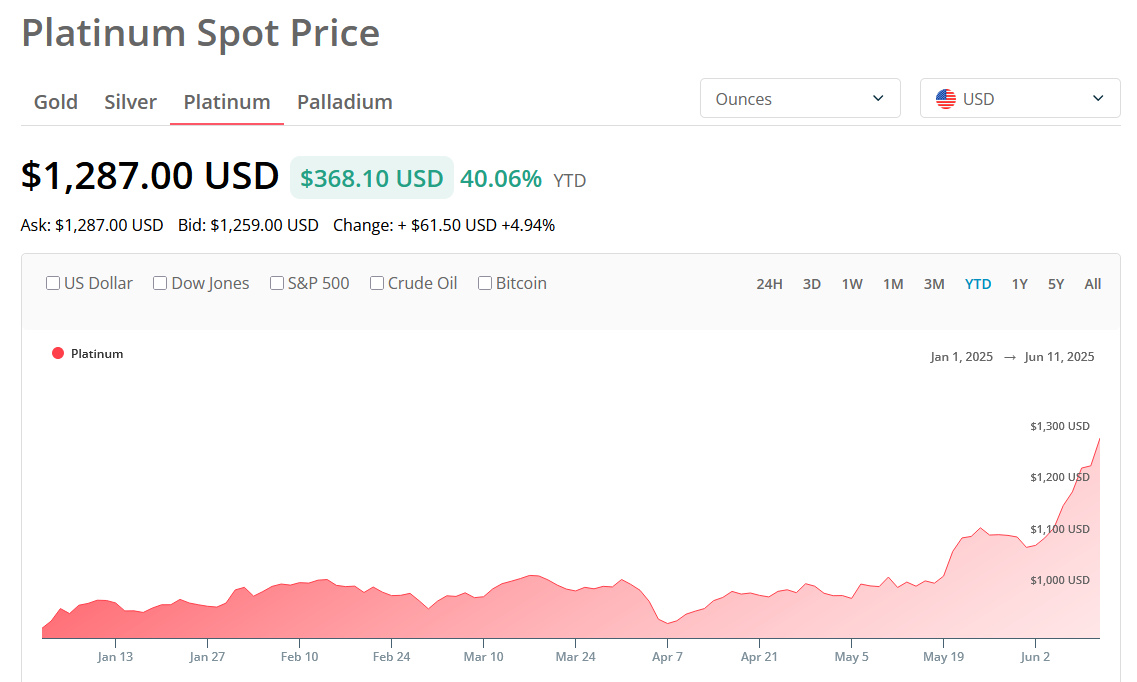
Task: Enable the Crude Oil comparison checkbox
Action: click(x=377, y=283)
